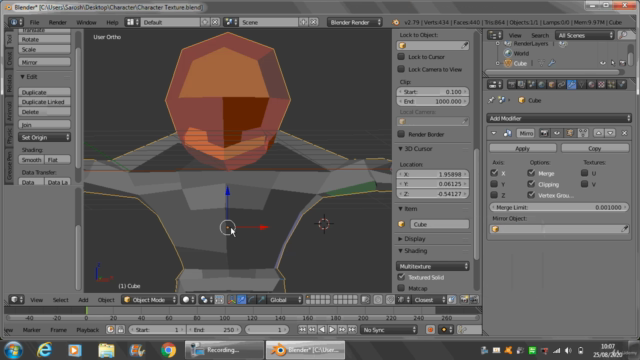The width and height of the screenshot is (640, 360).
Task: Move Mirror modifier up in stack
Action: (598, 133)
